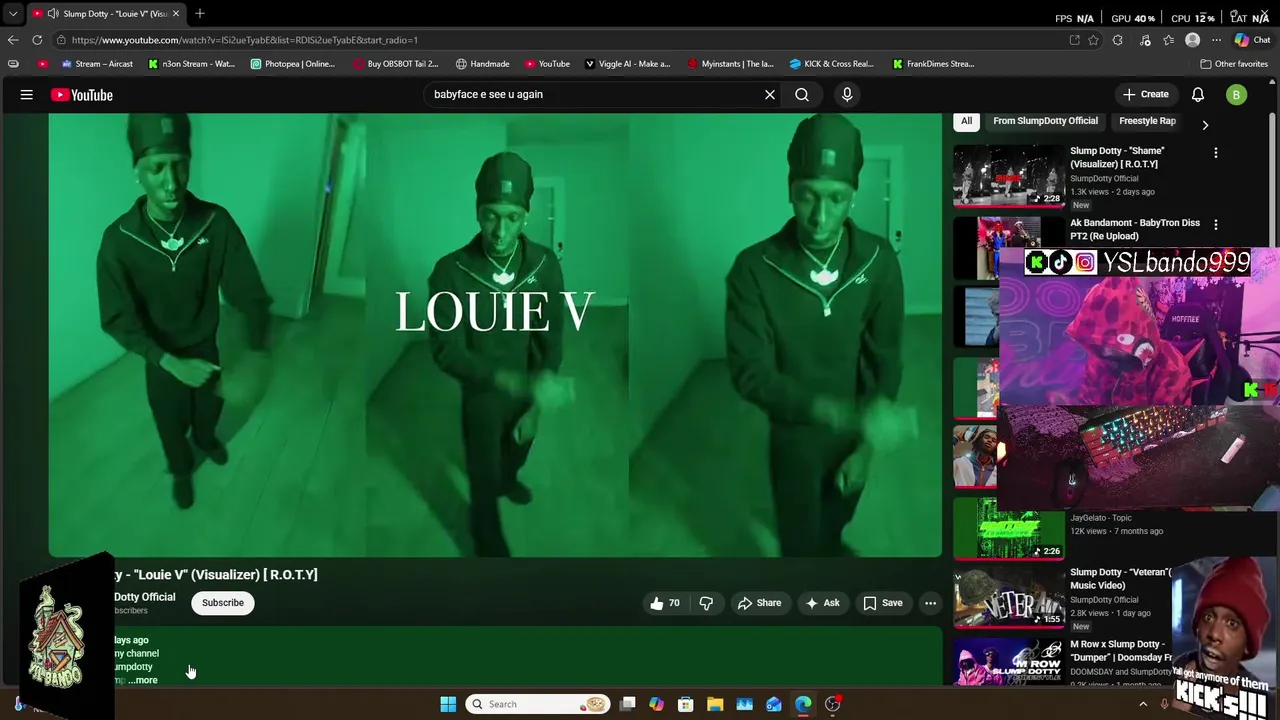Viewport: 1280px width, 720px height.
Task: Reload the current page
Action: [37, 40]
